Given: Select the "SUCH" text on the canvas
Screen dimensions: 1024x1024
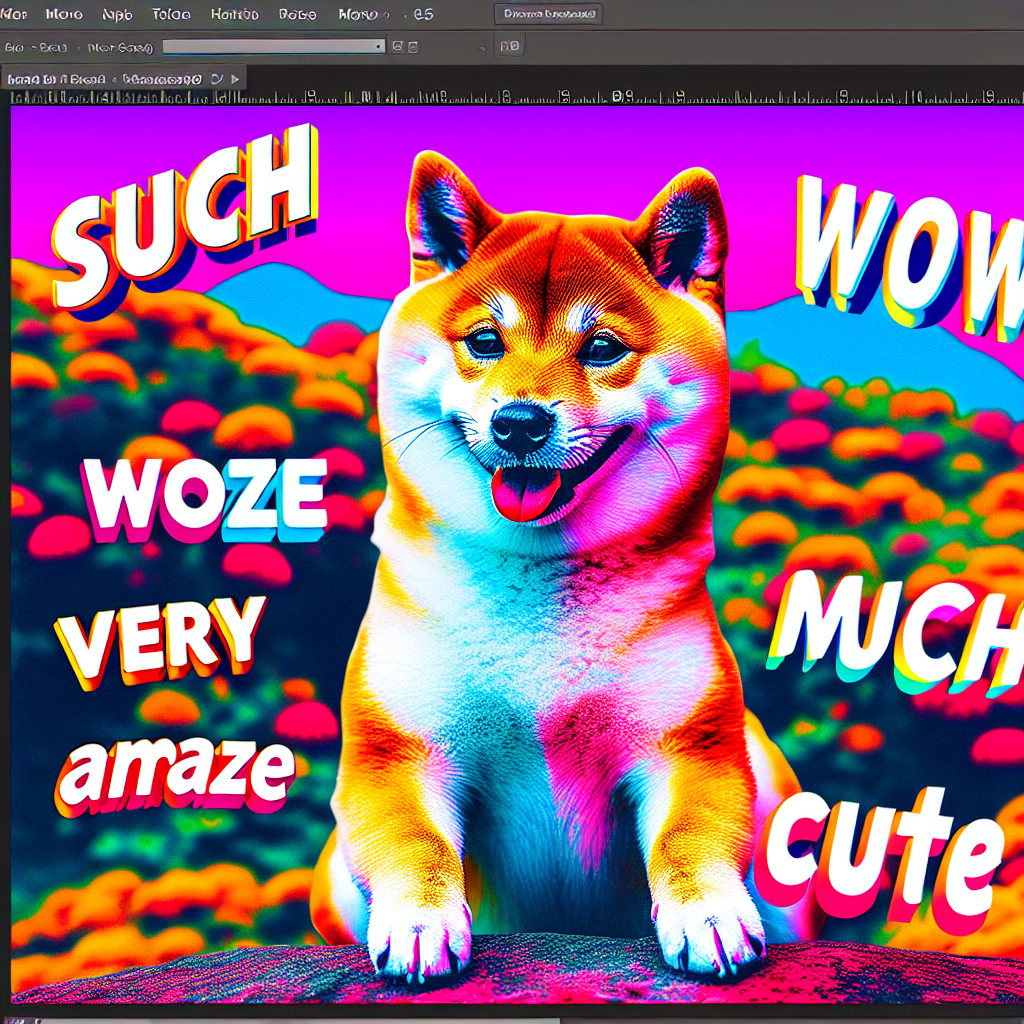Looking at the screenshot, I should (185, 220).
